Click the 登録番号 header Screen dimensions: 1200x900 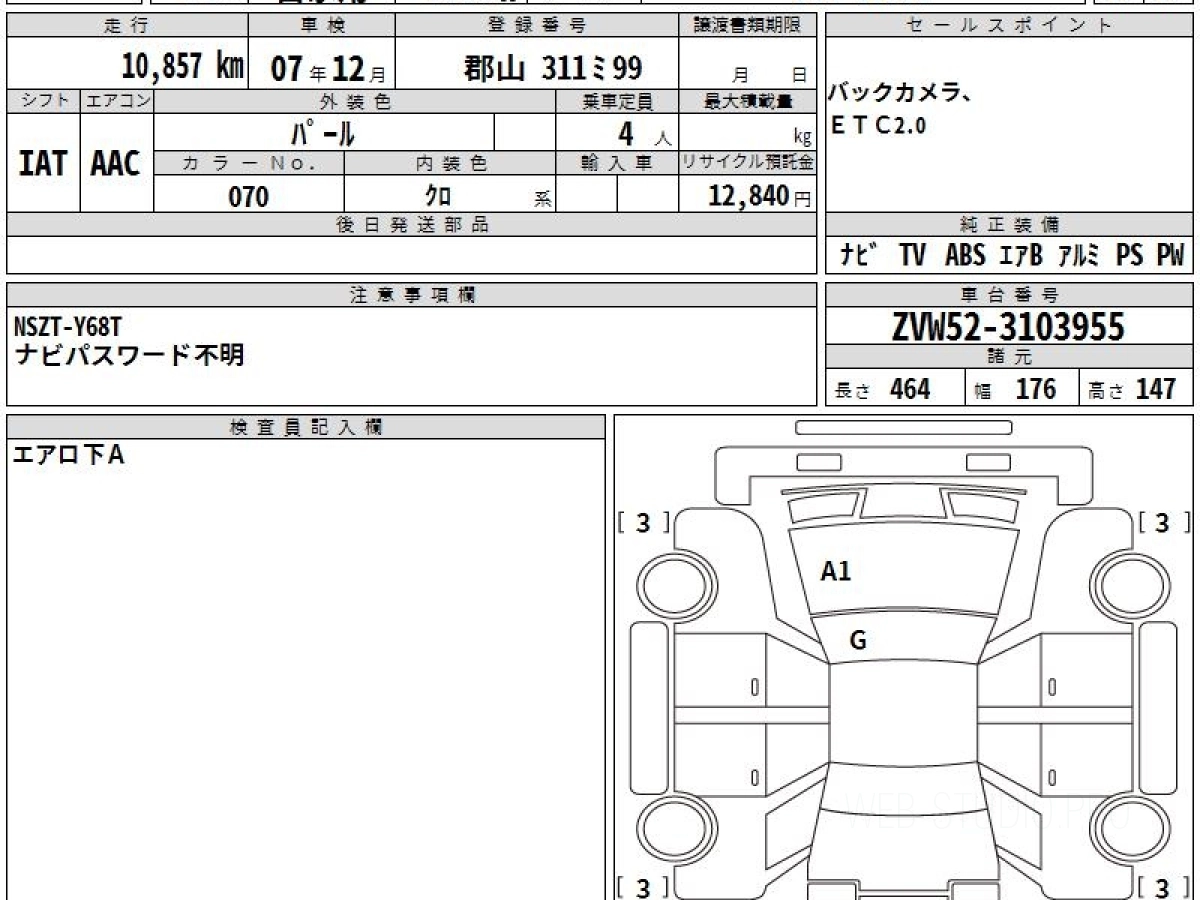(x=537, y=26)
